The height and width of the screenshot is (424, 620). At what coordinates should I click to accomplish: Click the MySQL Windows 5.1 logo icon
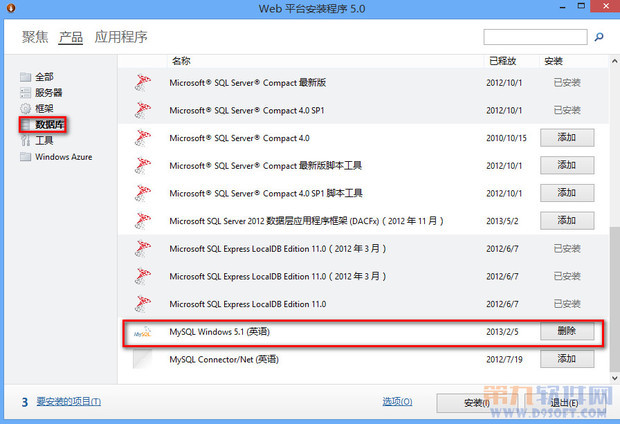pyautogui.click(x=143, y=332)
